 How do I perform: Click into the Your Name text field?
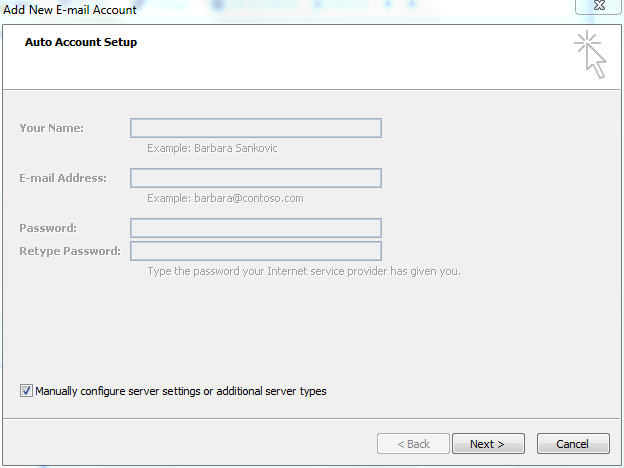(x=256, y=128)
